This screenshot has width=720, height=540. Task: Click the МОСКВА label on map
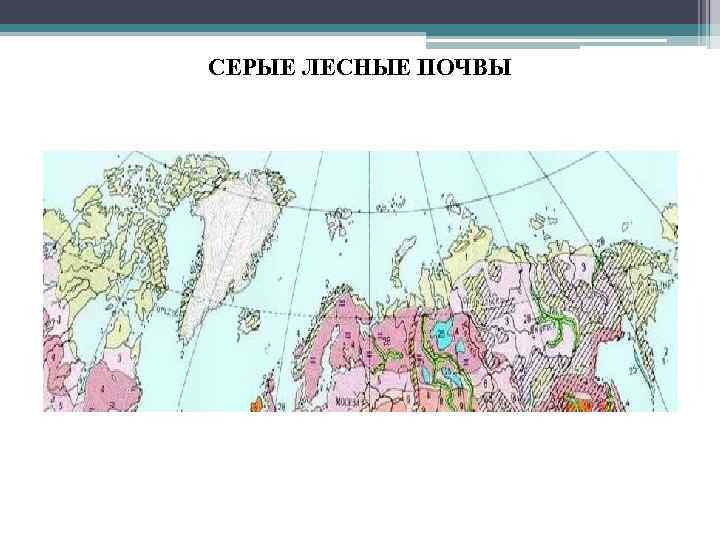pyautogui.click(x=350, y=402)
